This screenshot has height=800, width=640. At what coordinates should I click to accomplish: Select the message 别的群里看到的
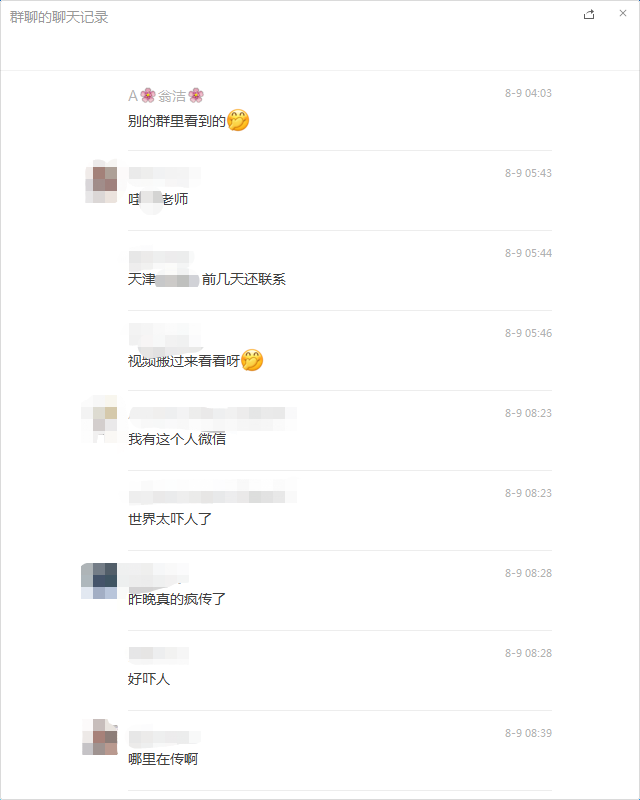[x=178, y=120]
